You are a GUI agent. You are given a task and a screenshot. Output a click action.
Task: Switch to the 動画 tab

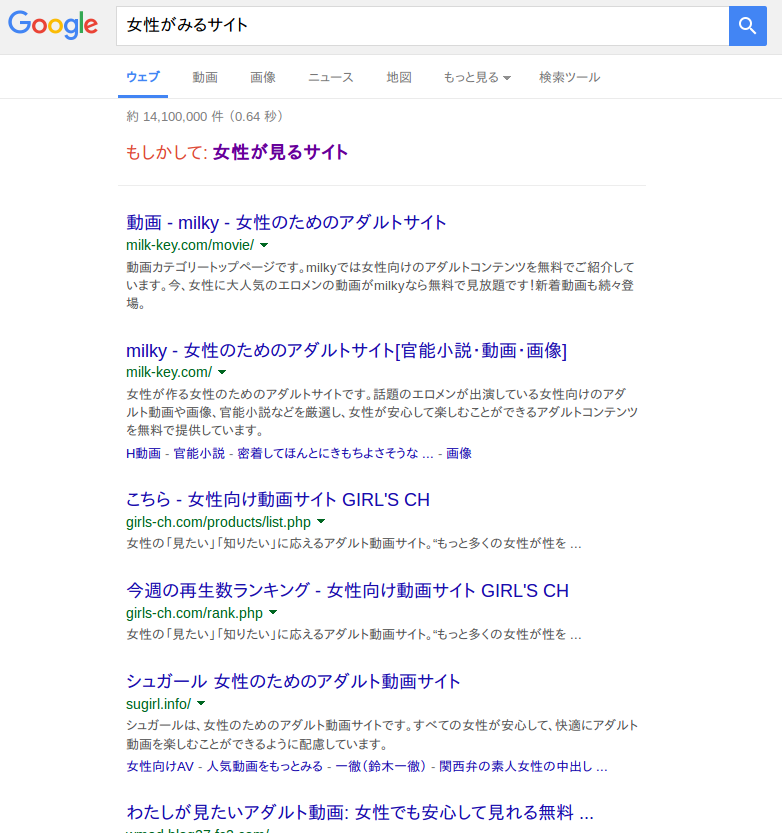tap(205, 78)
